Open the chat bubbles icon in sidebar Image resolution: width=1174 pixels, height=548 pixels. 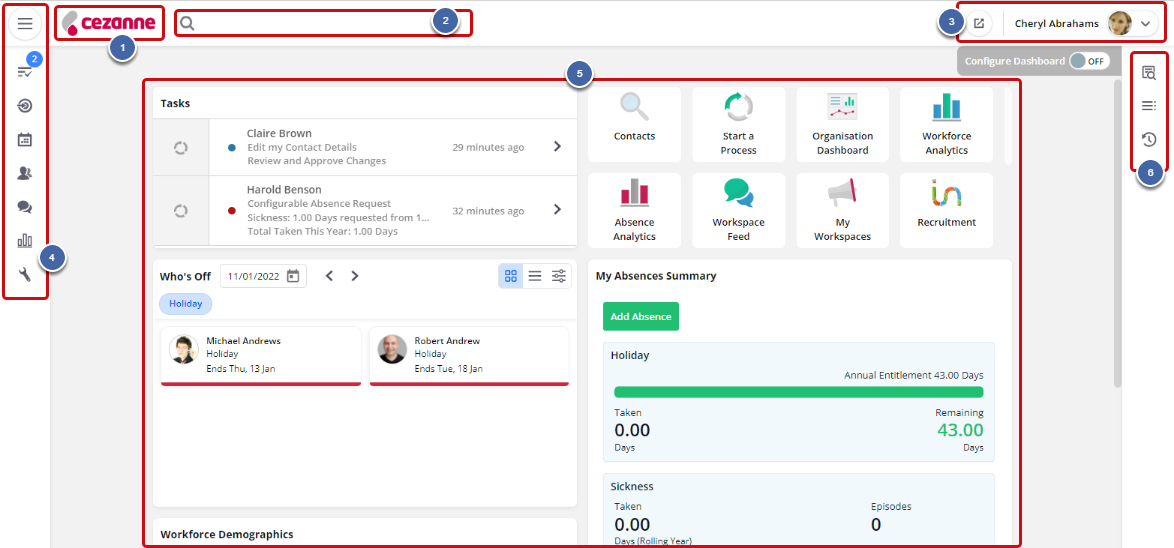(25, 207)
